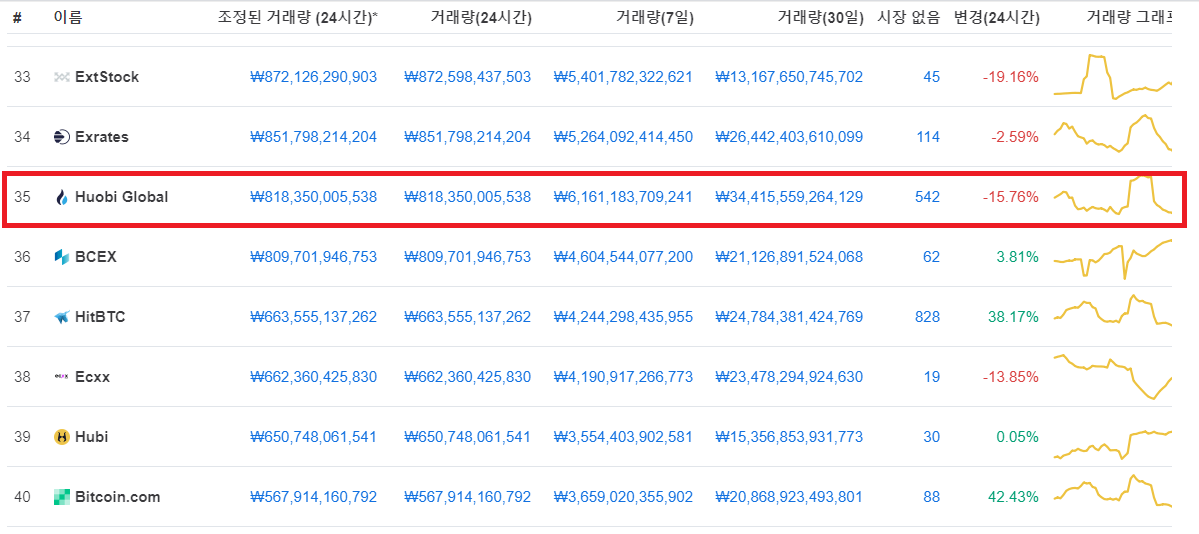
Task: Click the HitBTC logo icon
Action: click(x=62, y=317)
